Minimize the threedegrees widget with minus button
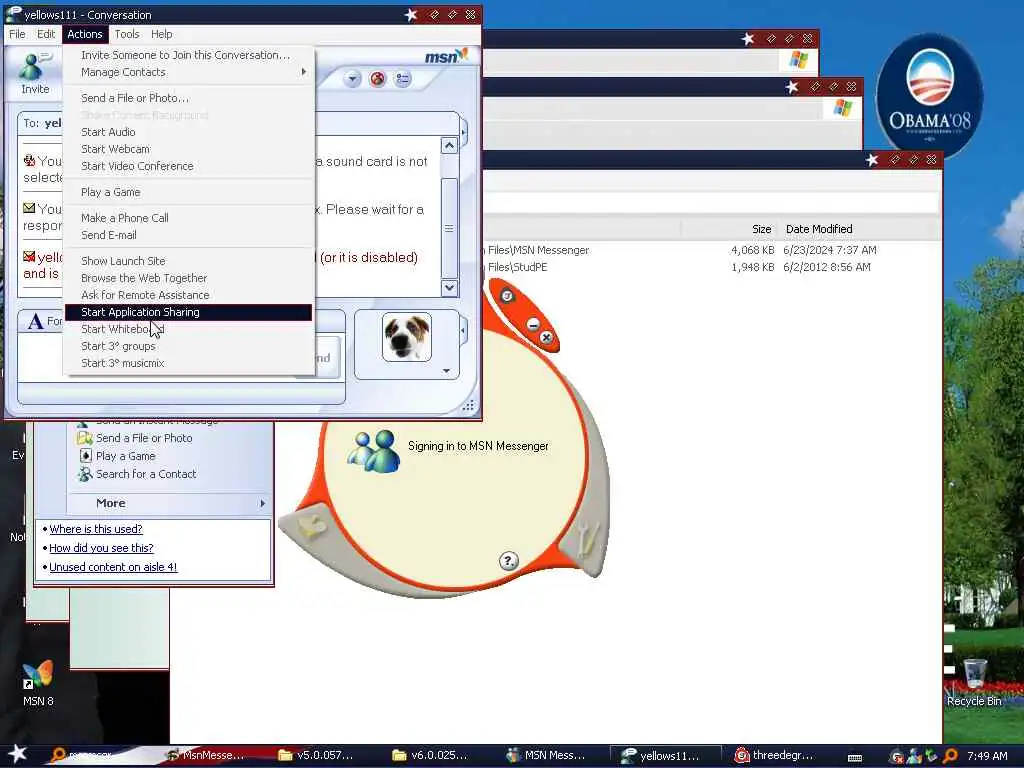Image resolution: width=1024 pixels, height=768 pixels. point(533,325)
